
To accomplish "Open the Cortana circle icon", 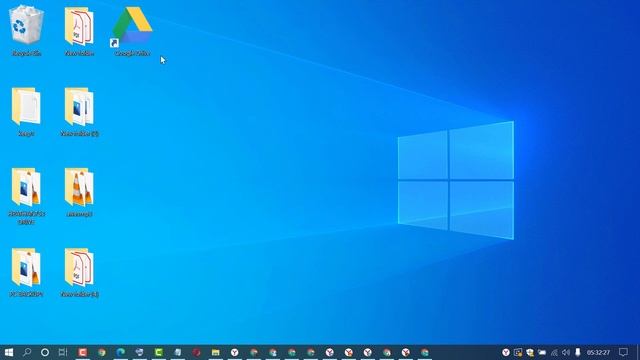I will 45,352.
